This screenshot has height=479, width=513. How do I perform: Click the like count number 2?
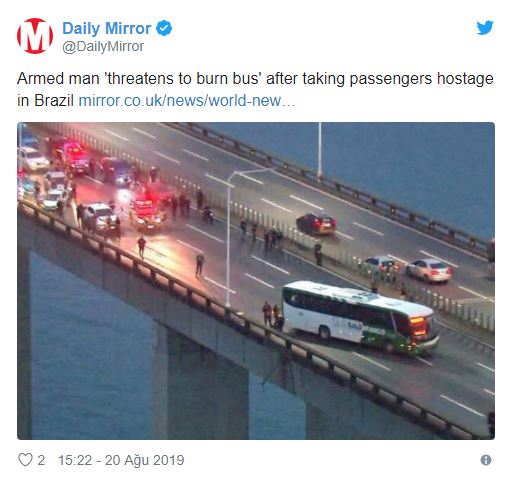[x=41, y=460]
